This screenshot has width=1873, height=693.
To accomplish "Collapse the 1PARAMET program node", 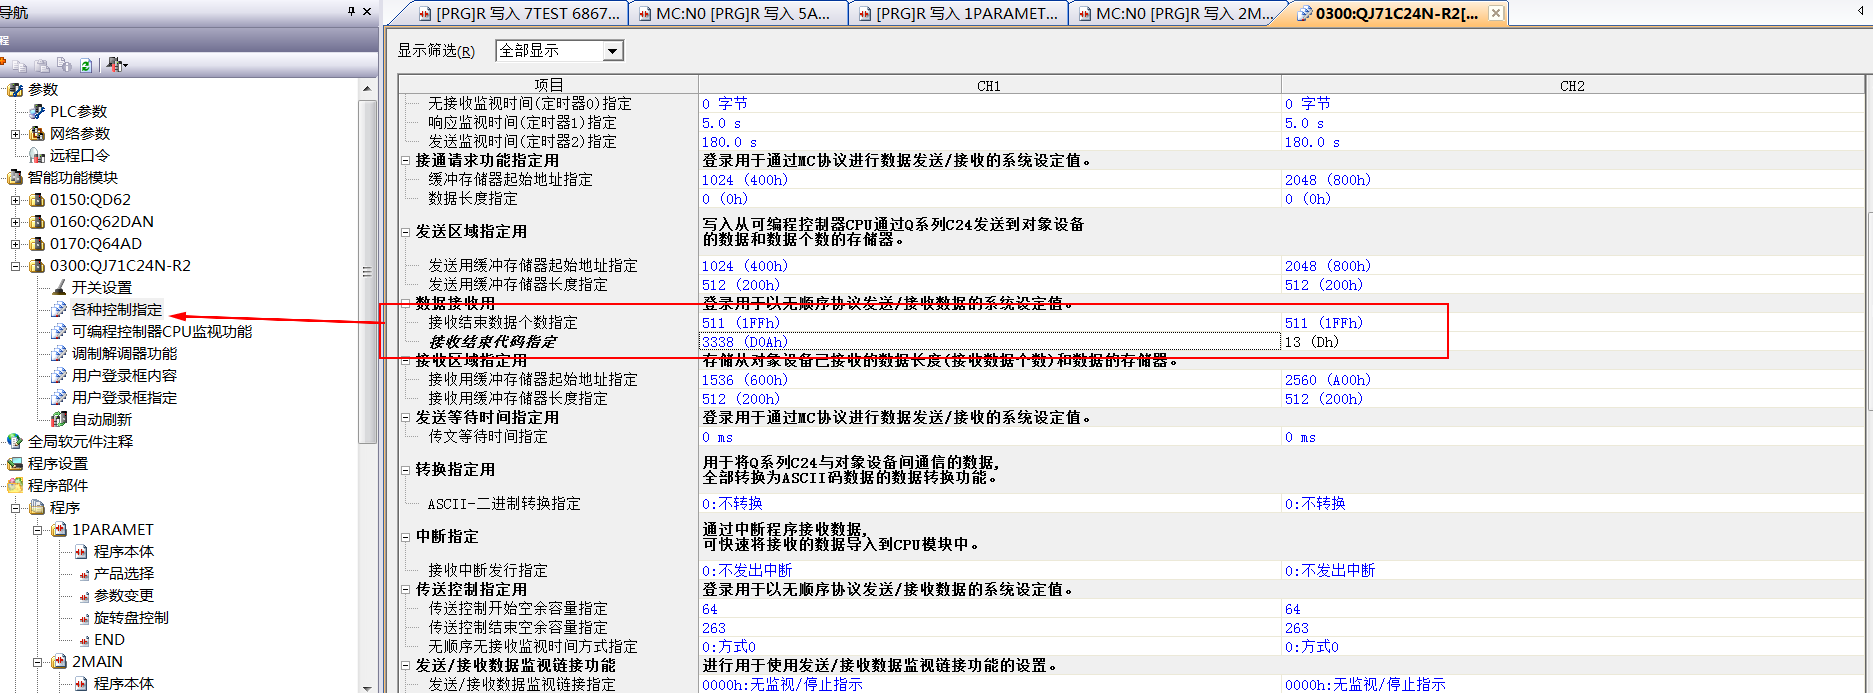I will coord(37,529).
